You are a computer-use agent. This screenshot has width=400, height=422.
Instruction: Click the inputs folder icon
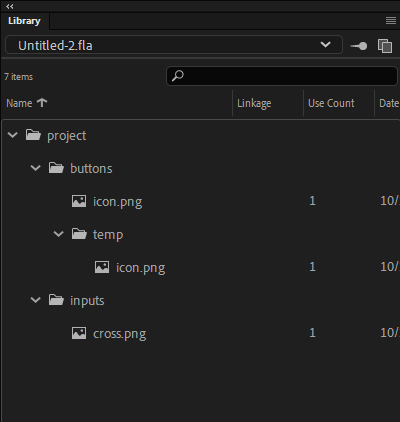(56, 300)
